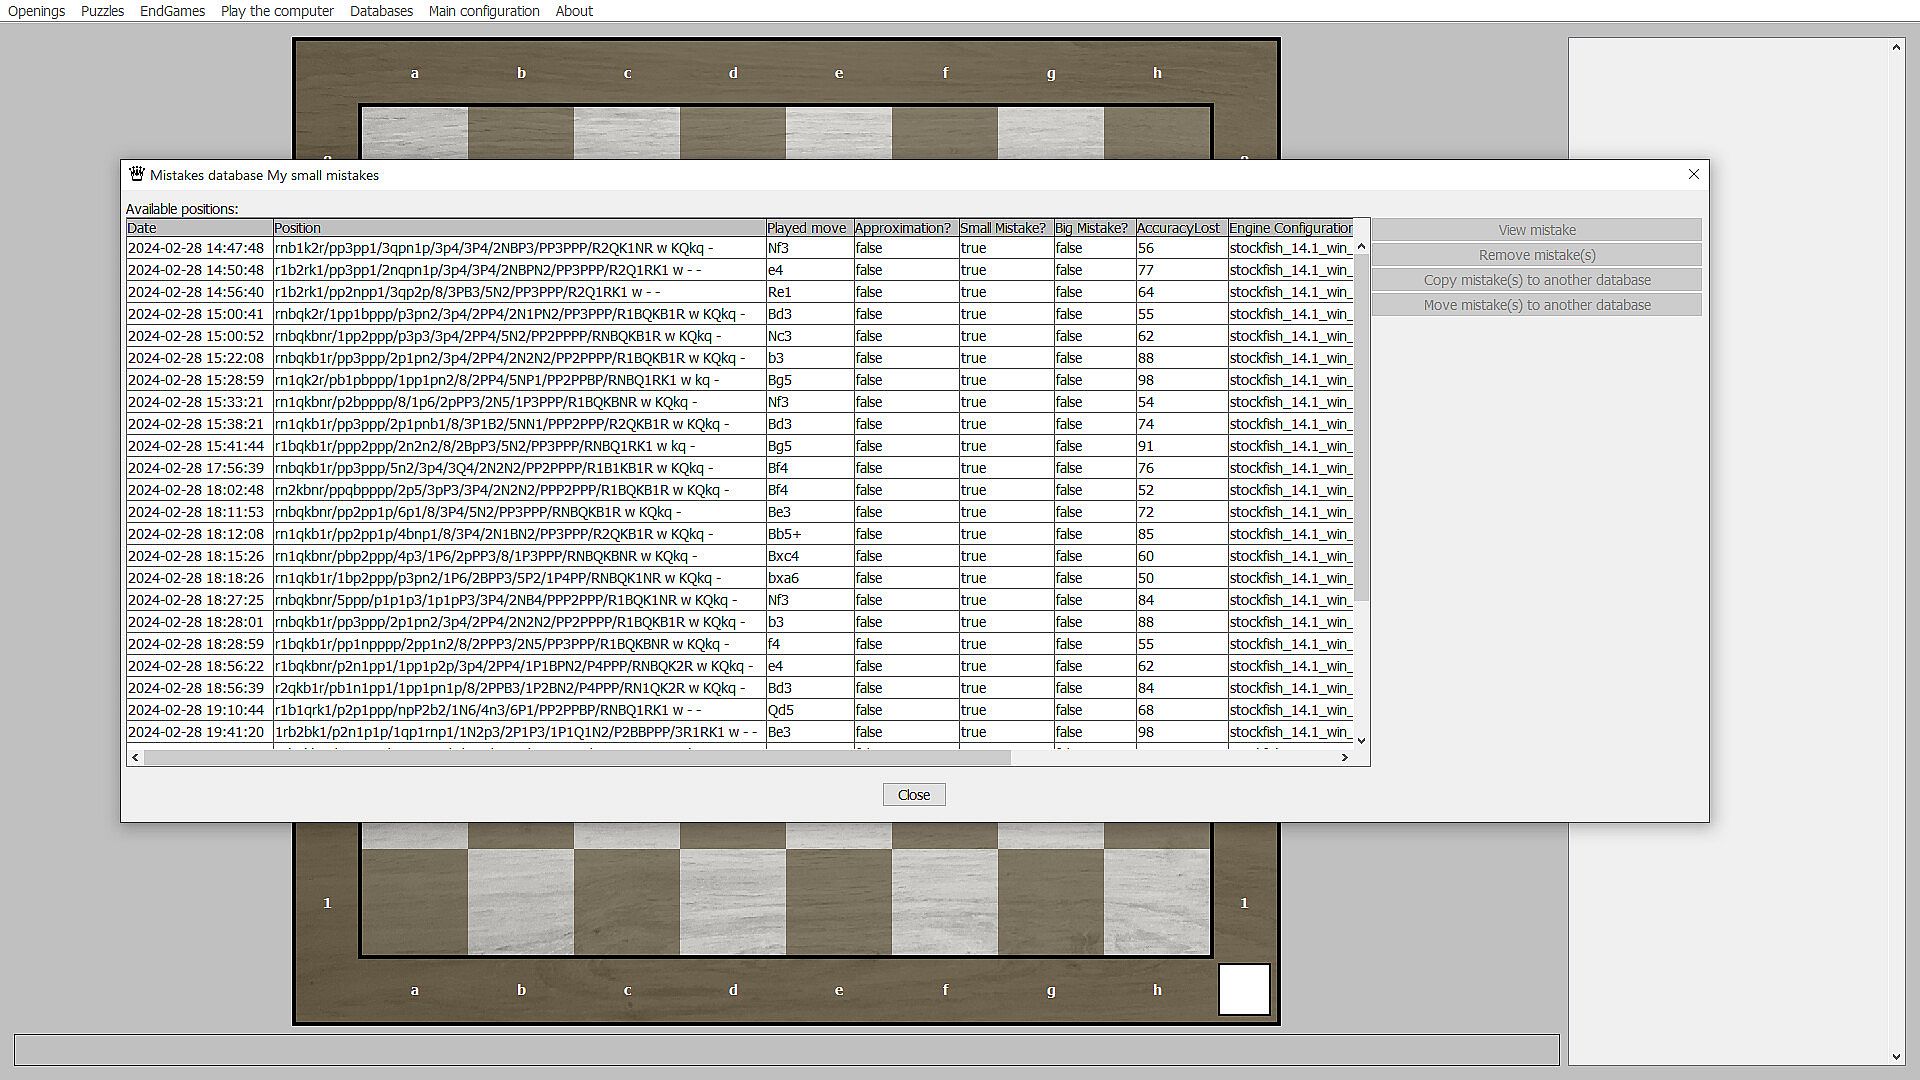Image resolution: width=1920 pixels, height=1080 pixels.
Task: Close the Mistakes database dialog with X
Action: tap(1693, 174)
